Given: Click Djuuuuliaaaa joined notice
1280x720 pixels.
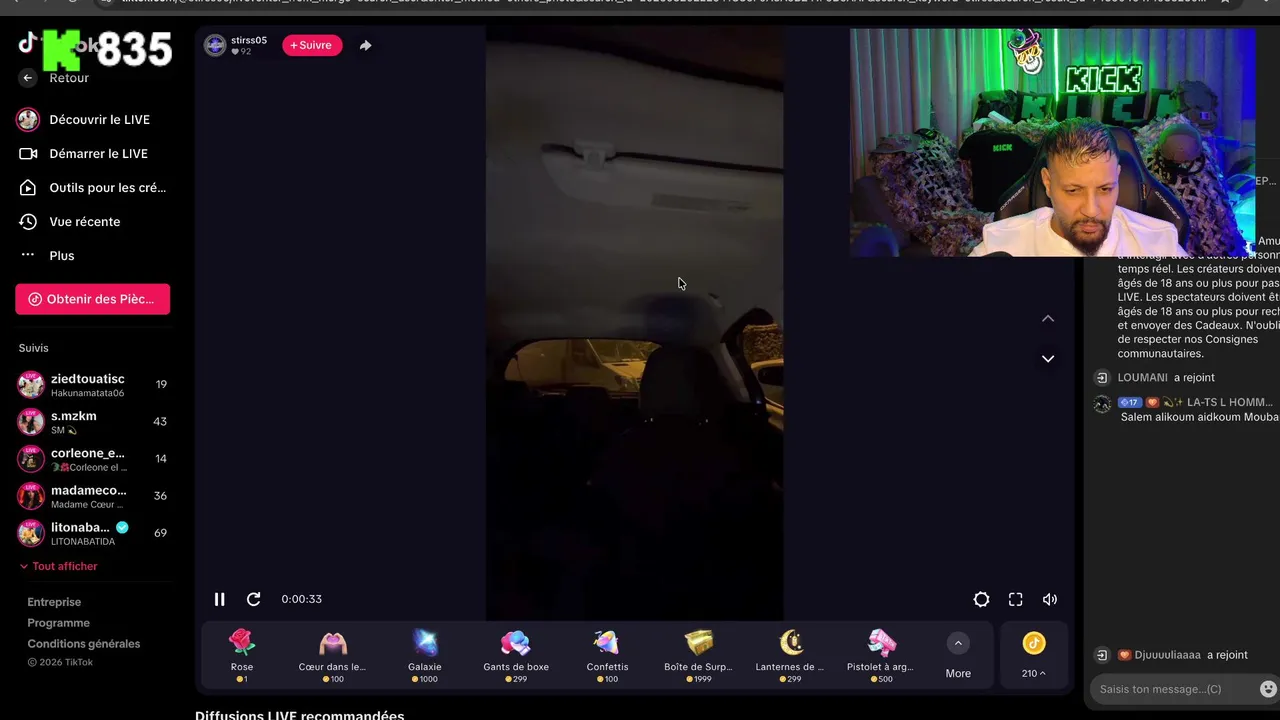Looking at the screenshot, I should click(x=1171, y=655).
